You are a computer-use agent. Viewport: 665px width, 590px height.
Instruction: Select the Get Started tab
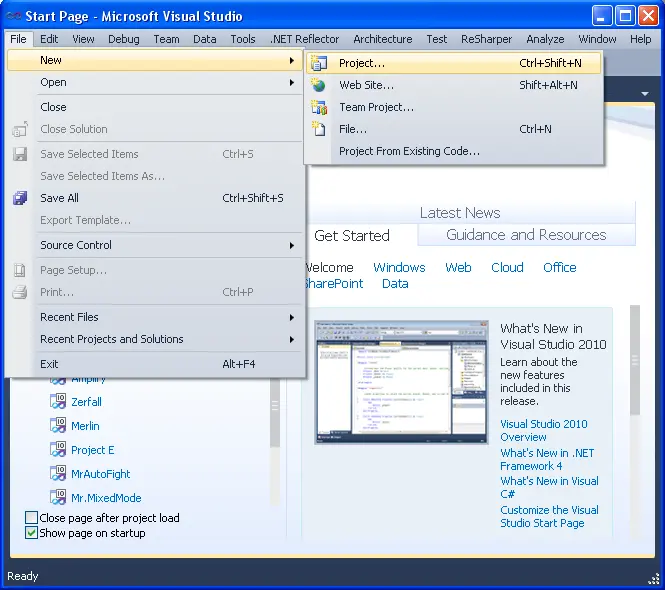(x=352, y=235)
